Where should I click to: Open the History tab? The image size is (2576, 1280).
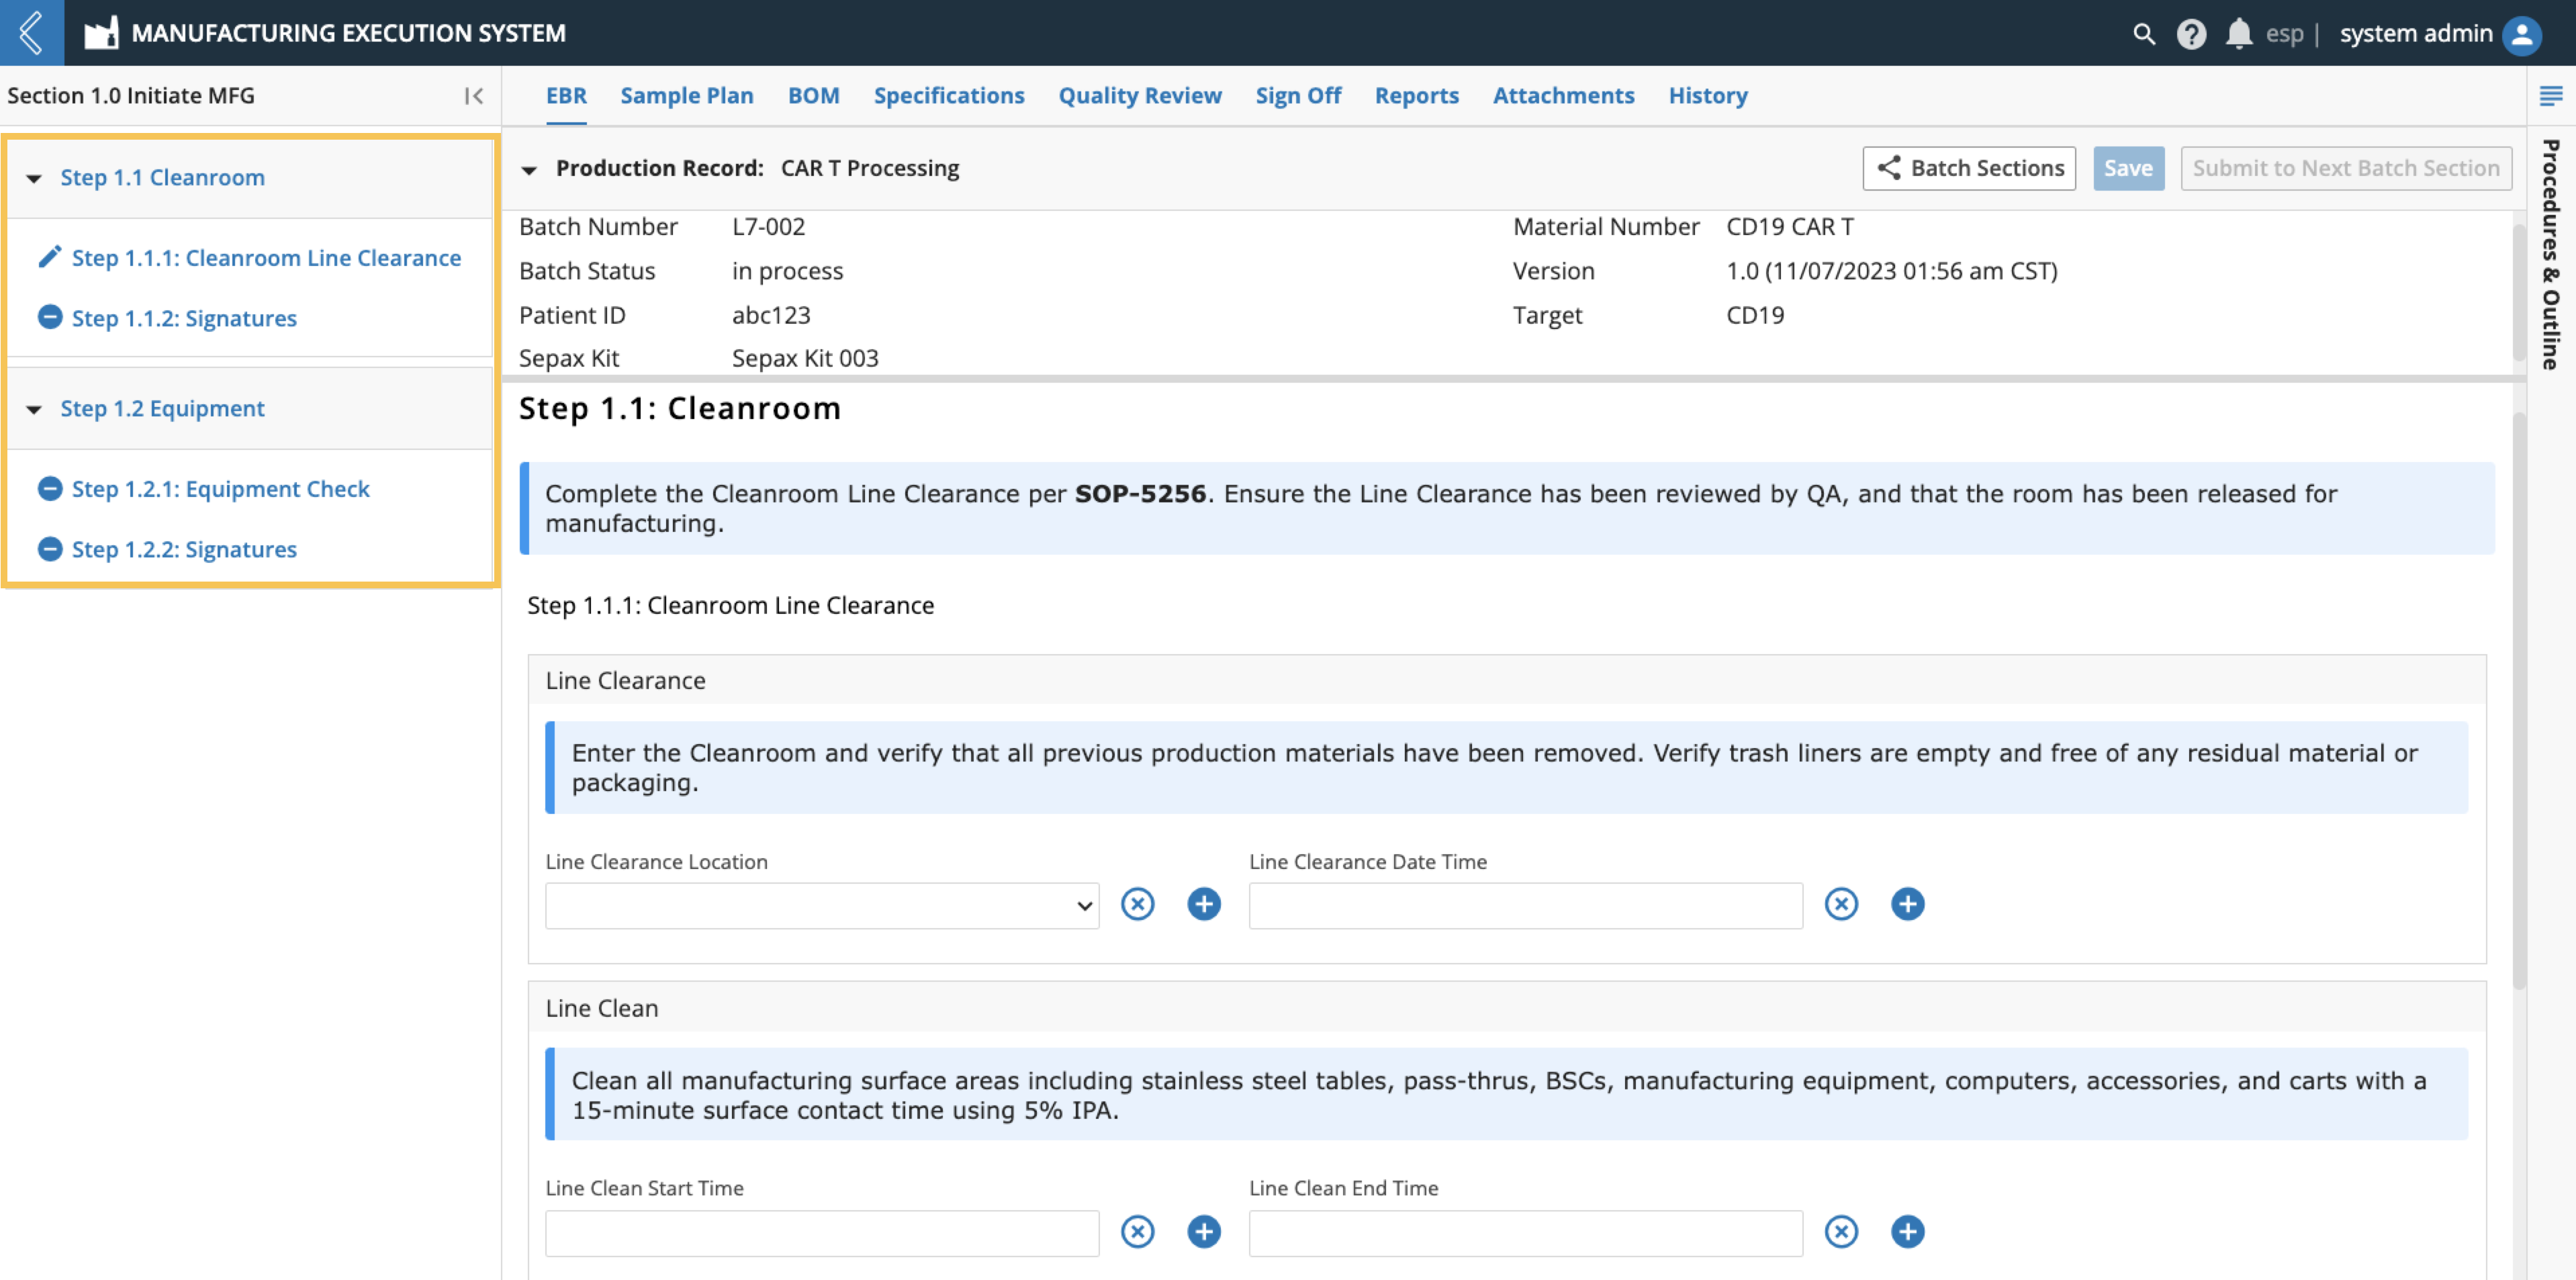1708,96
